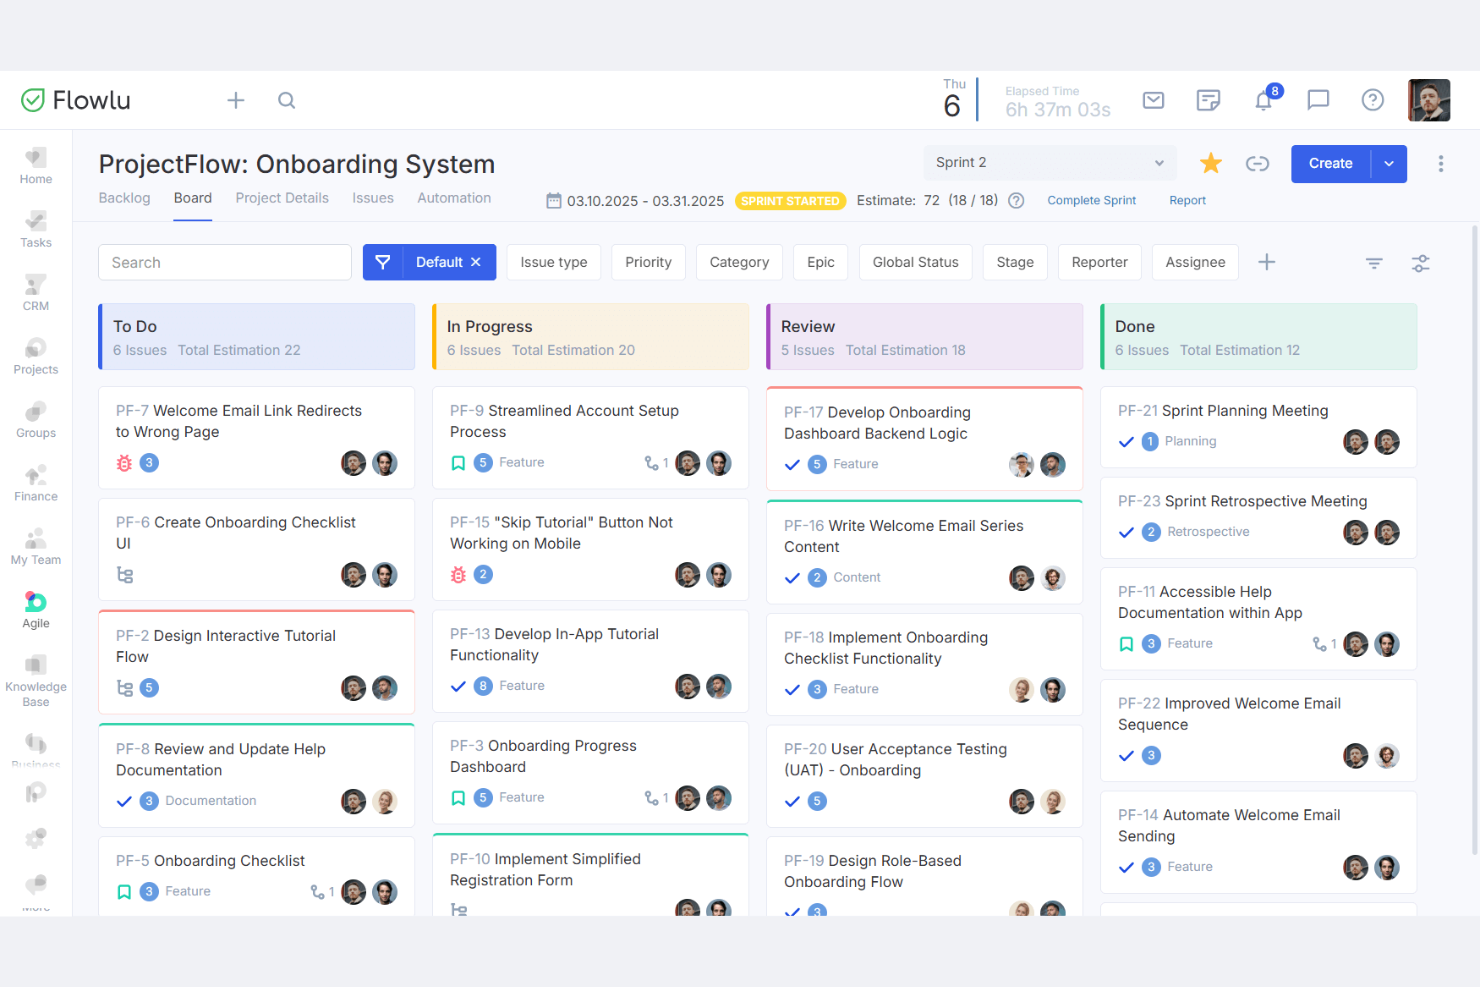Image resolution: width=1480 pixels, height=987 pixels.
Task: Open card PF-7 Welcome Email Link Redirects
Action: (x=257, y=438)
